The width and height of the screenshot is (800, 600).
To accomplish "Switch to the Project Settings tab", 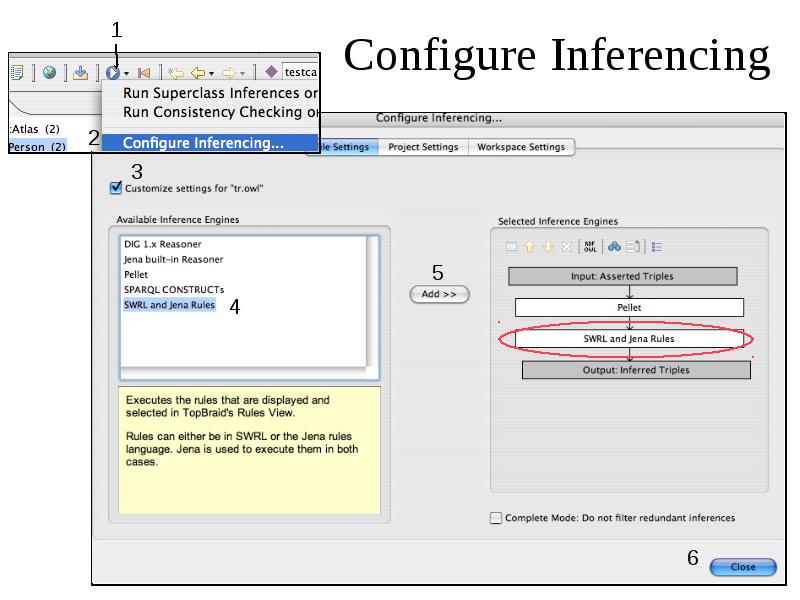I will (x=423, y=147).
